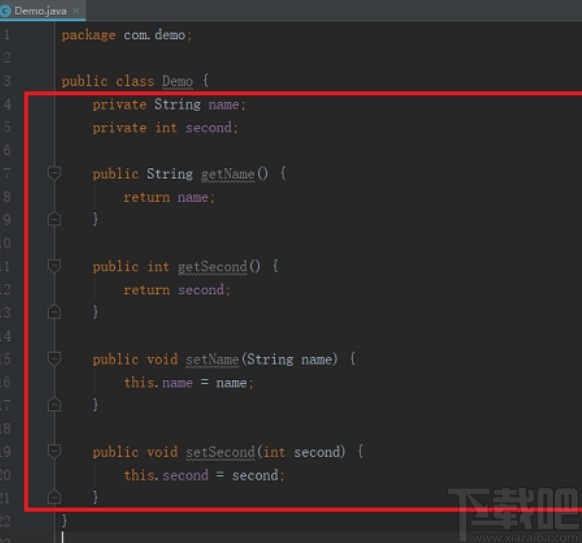Place cursor on 'private String name' field

click(169, 105)
